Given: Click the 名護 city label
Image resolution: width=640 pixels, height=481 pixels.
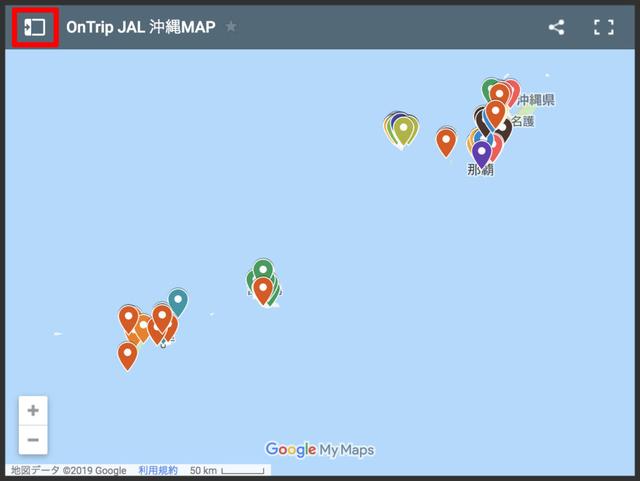Looking at the screenshot, I should 523,121.
